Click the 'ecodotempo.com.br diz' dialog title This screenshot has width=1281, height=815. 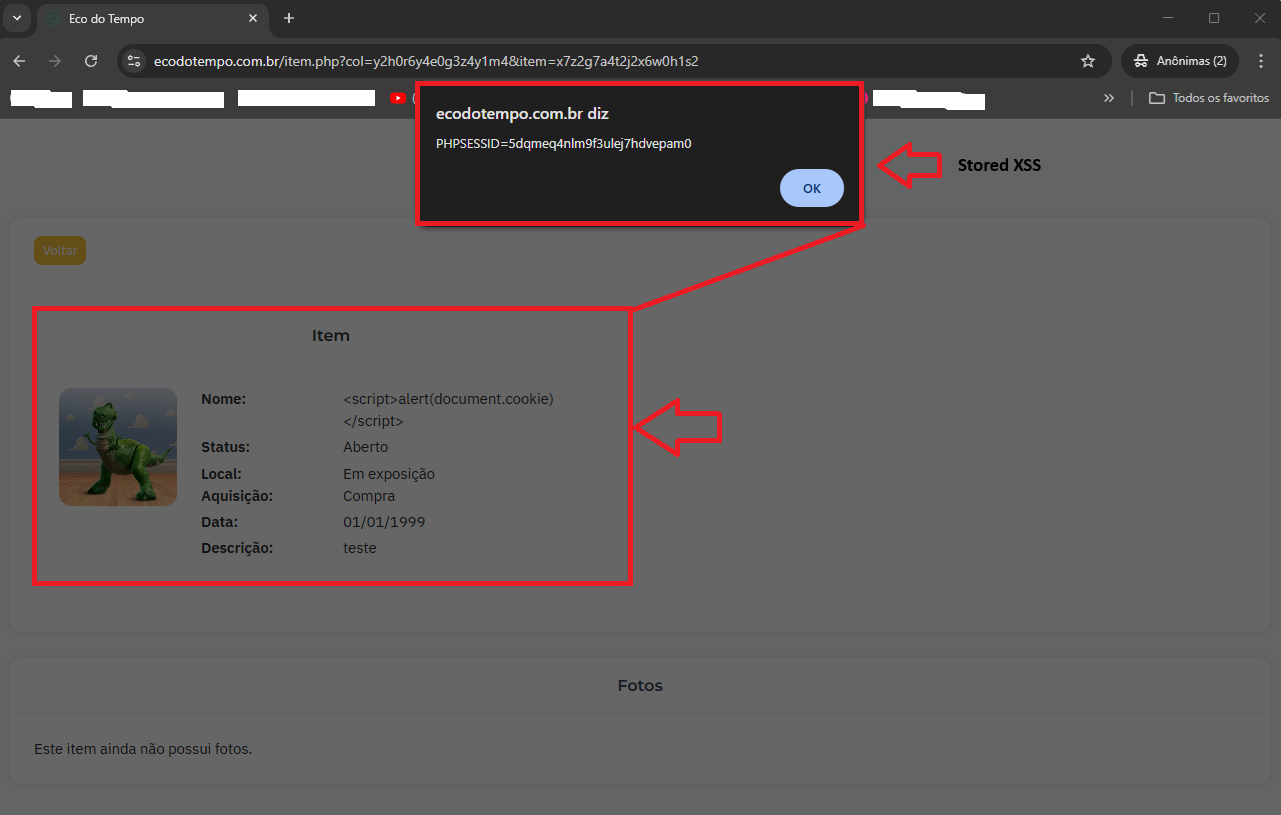click(522, 114)
